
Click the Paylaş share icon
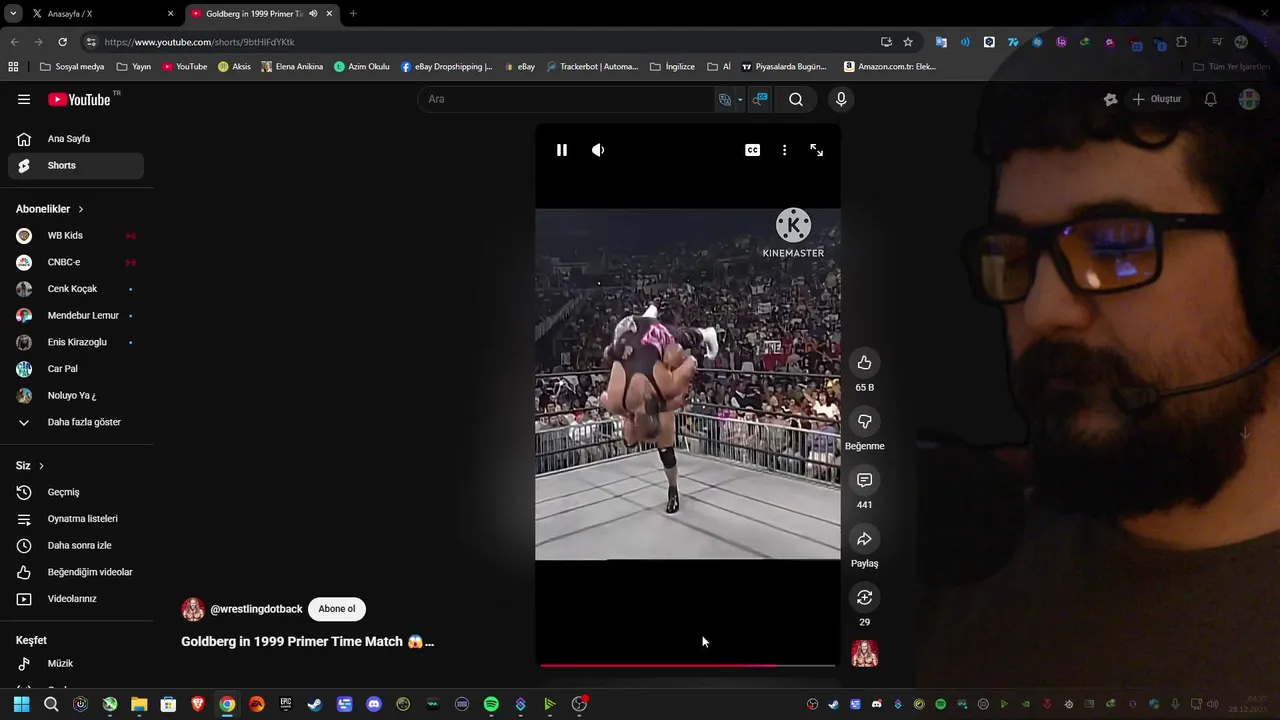865,539
